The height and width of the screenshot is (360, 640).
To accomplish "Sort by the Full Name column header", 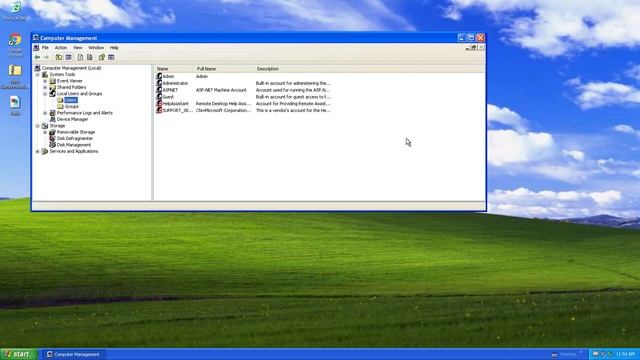I will point(224,69).
